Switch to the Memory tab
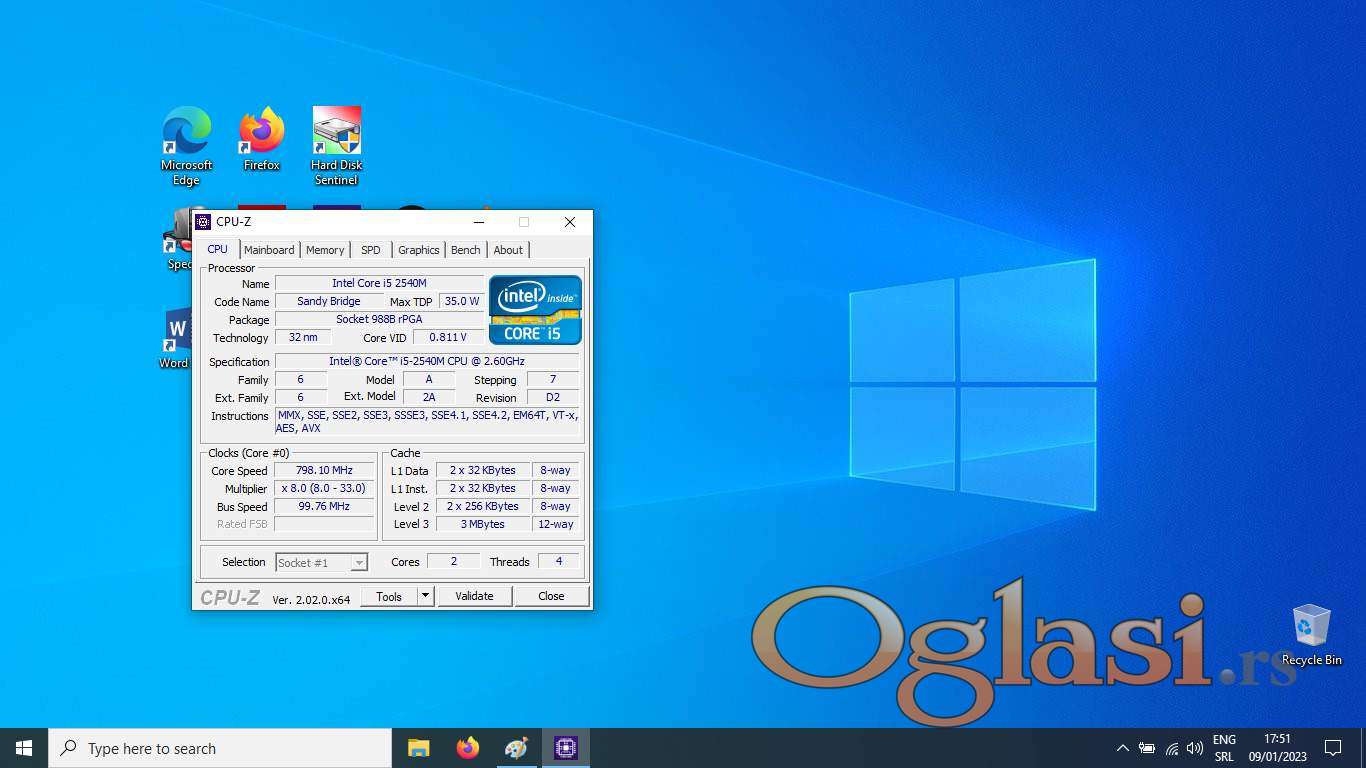 pos(325,250)
